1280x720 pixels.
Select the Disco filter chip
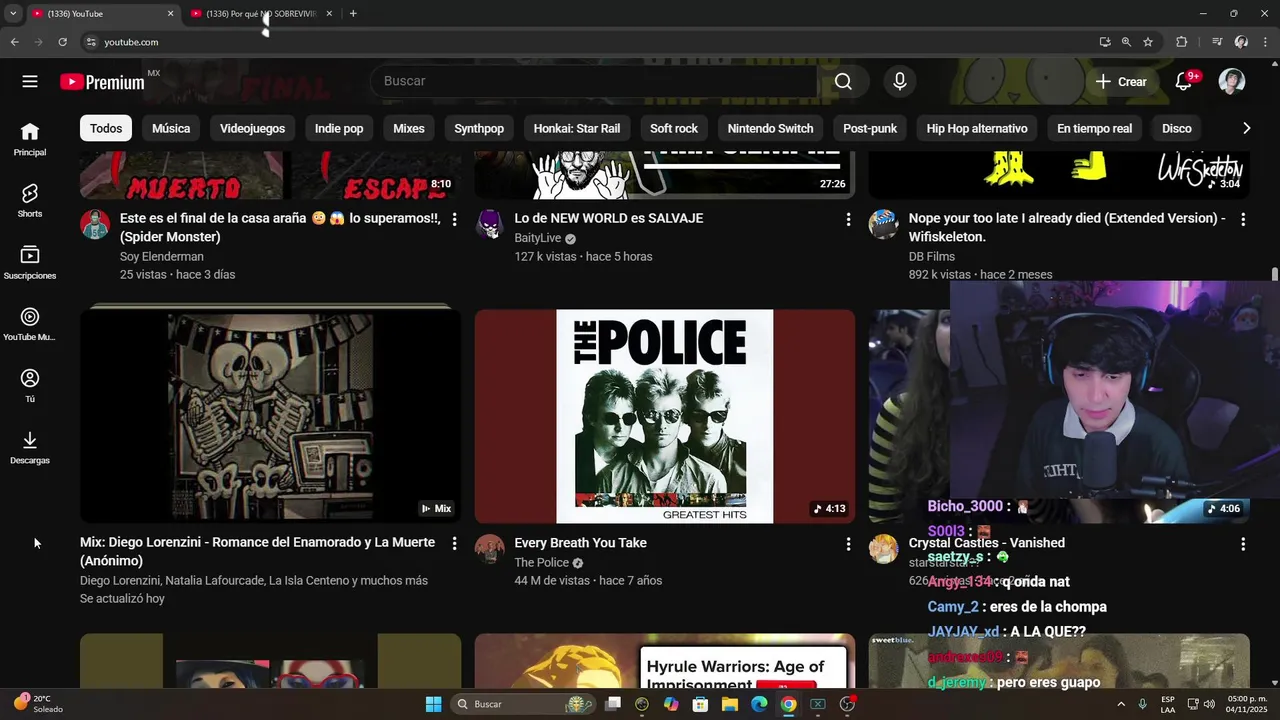1177,128
